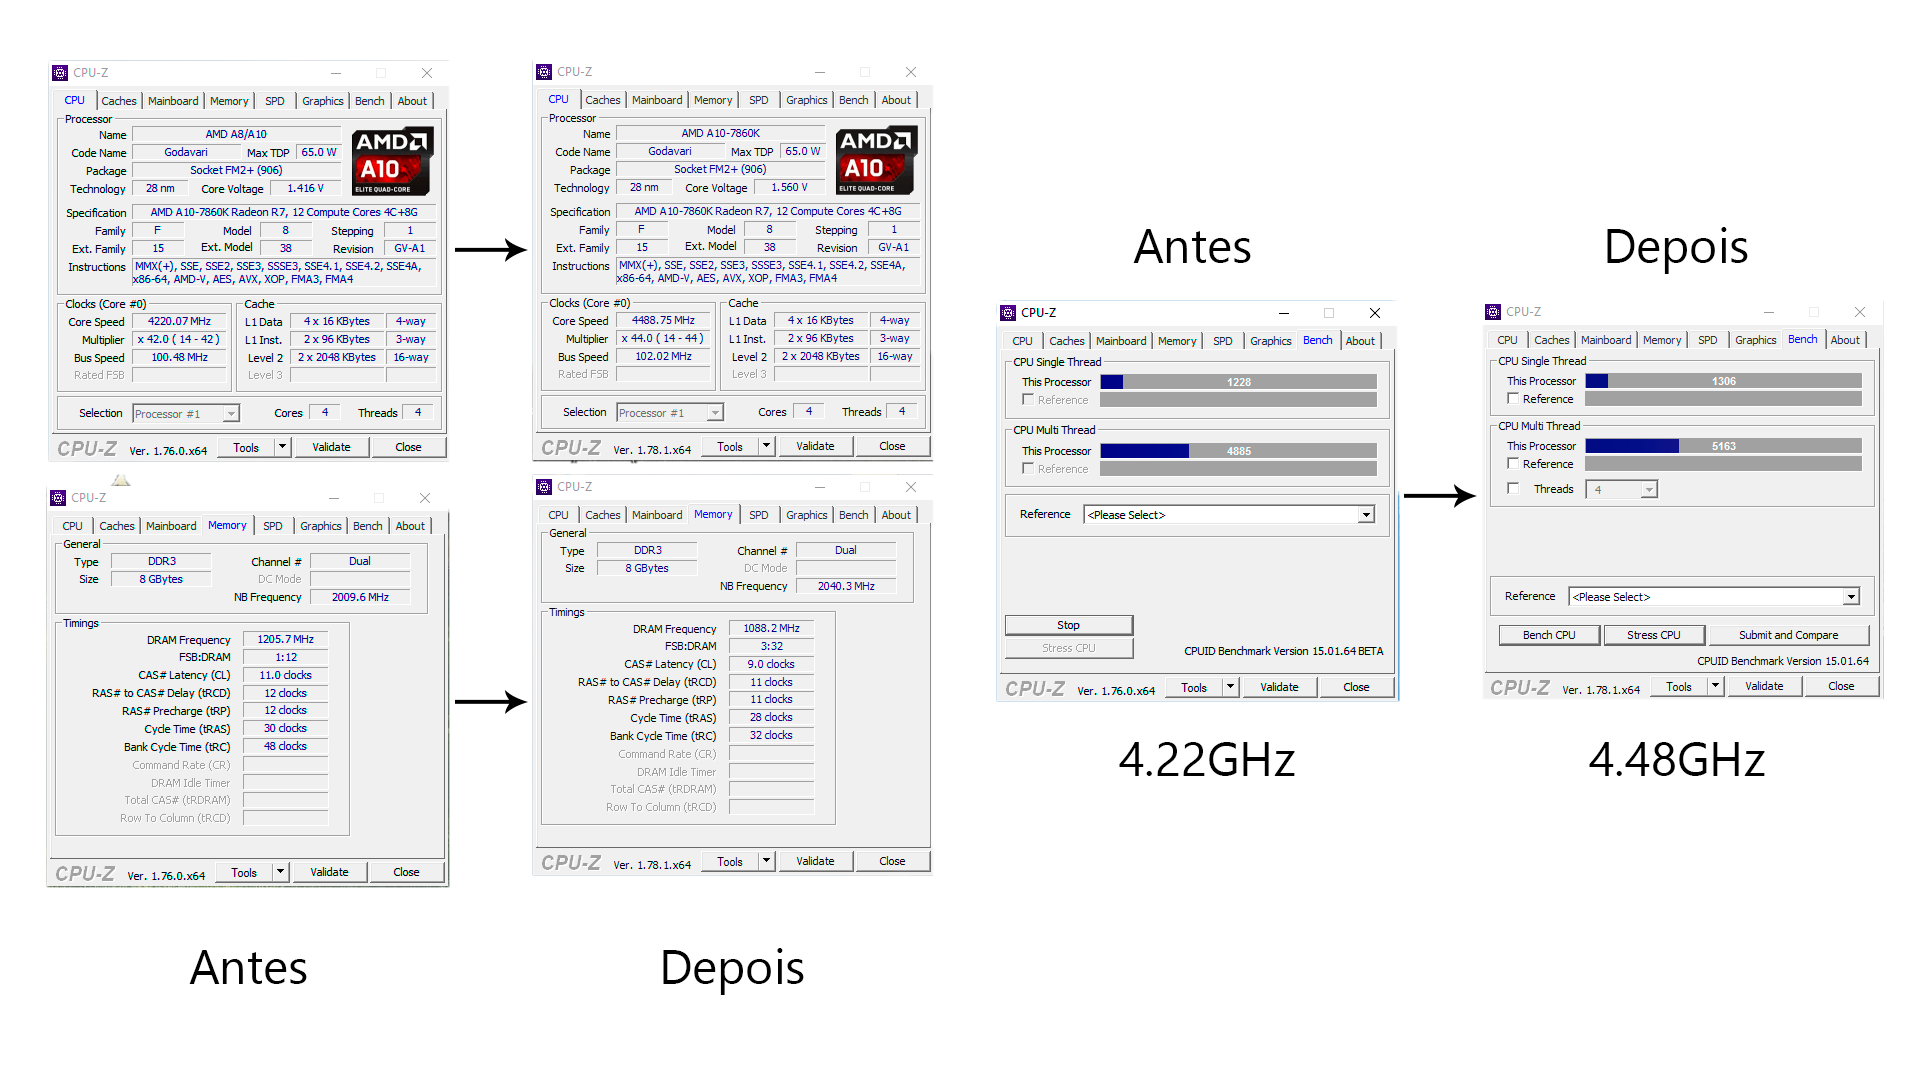Image resolution: width=1920 pixels, height=1080 pixels.
Task: Click Validate button in Antes Bench window
Action: click(1279, 688)
